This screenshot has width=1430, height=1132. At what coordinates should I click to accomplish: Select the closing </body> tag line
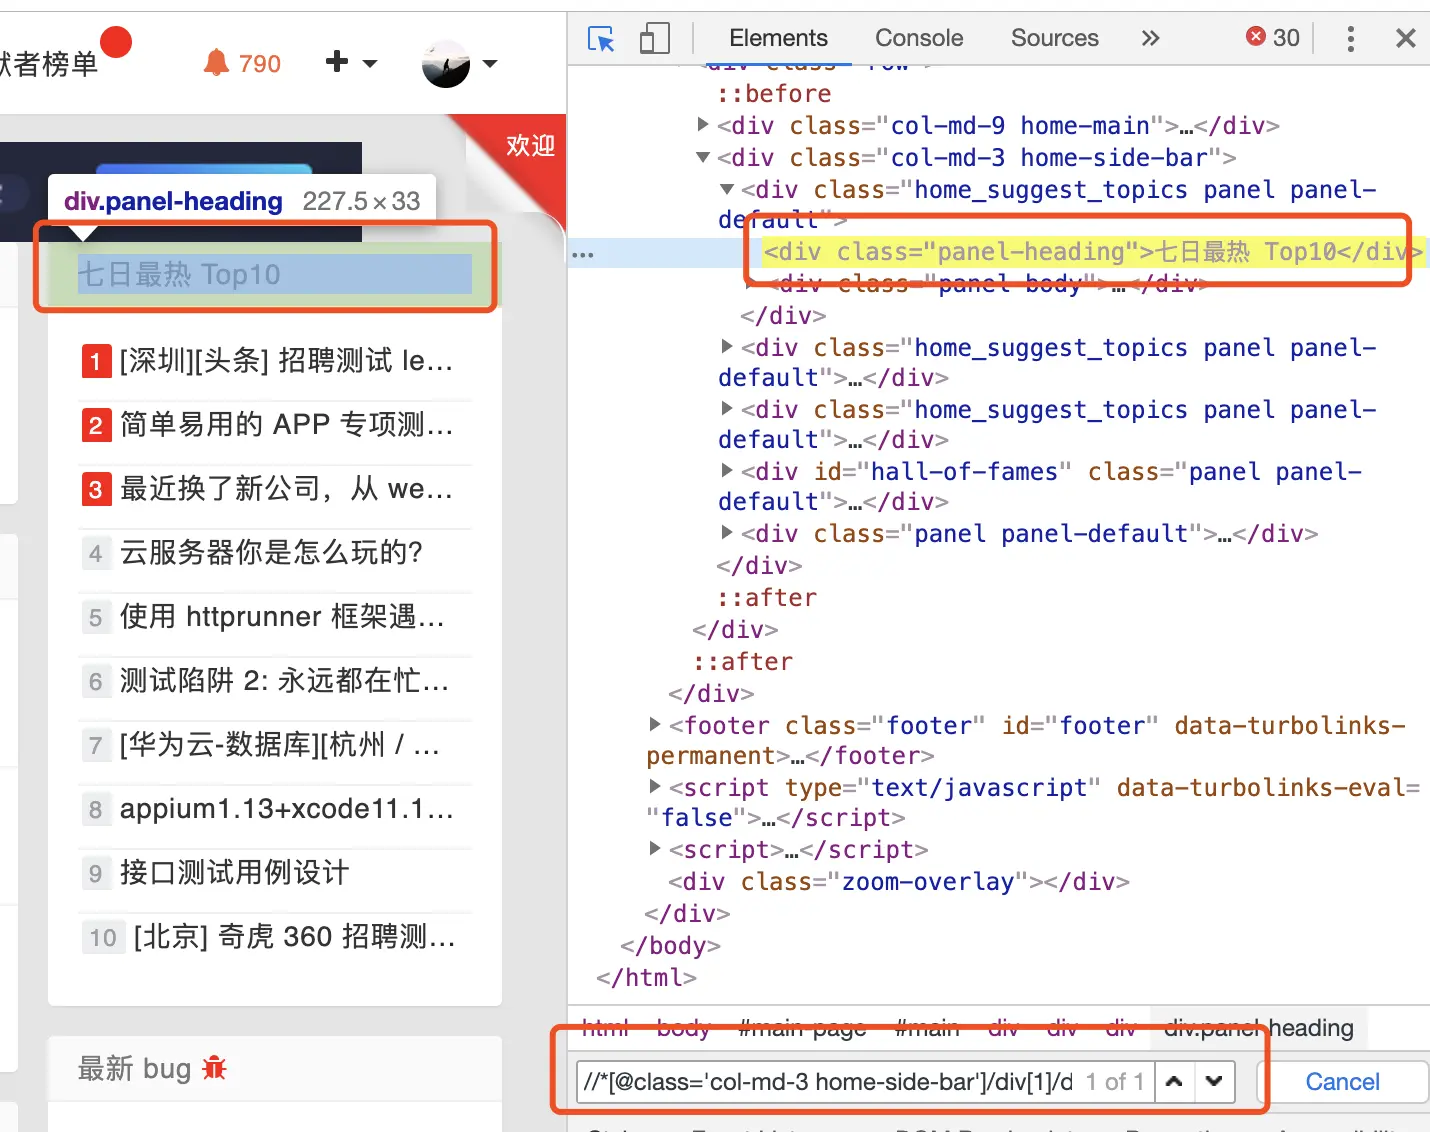click(x=670, y=946)
